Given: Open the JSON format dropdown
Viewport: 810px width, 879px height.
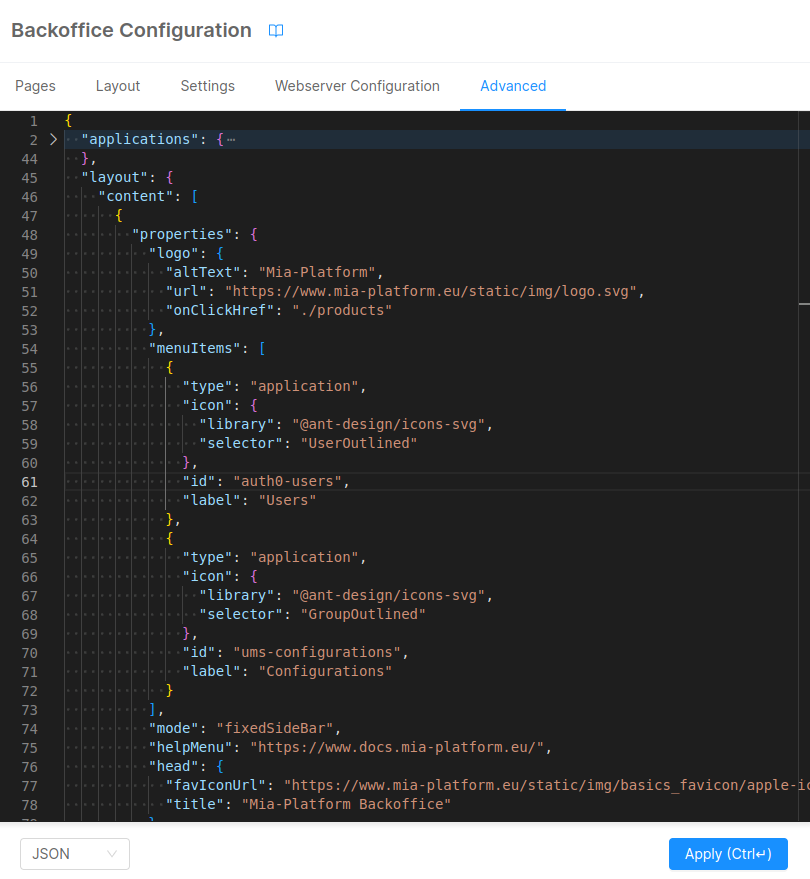Looking at the screenshot, I should [75, 854].
